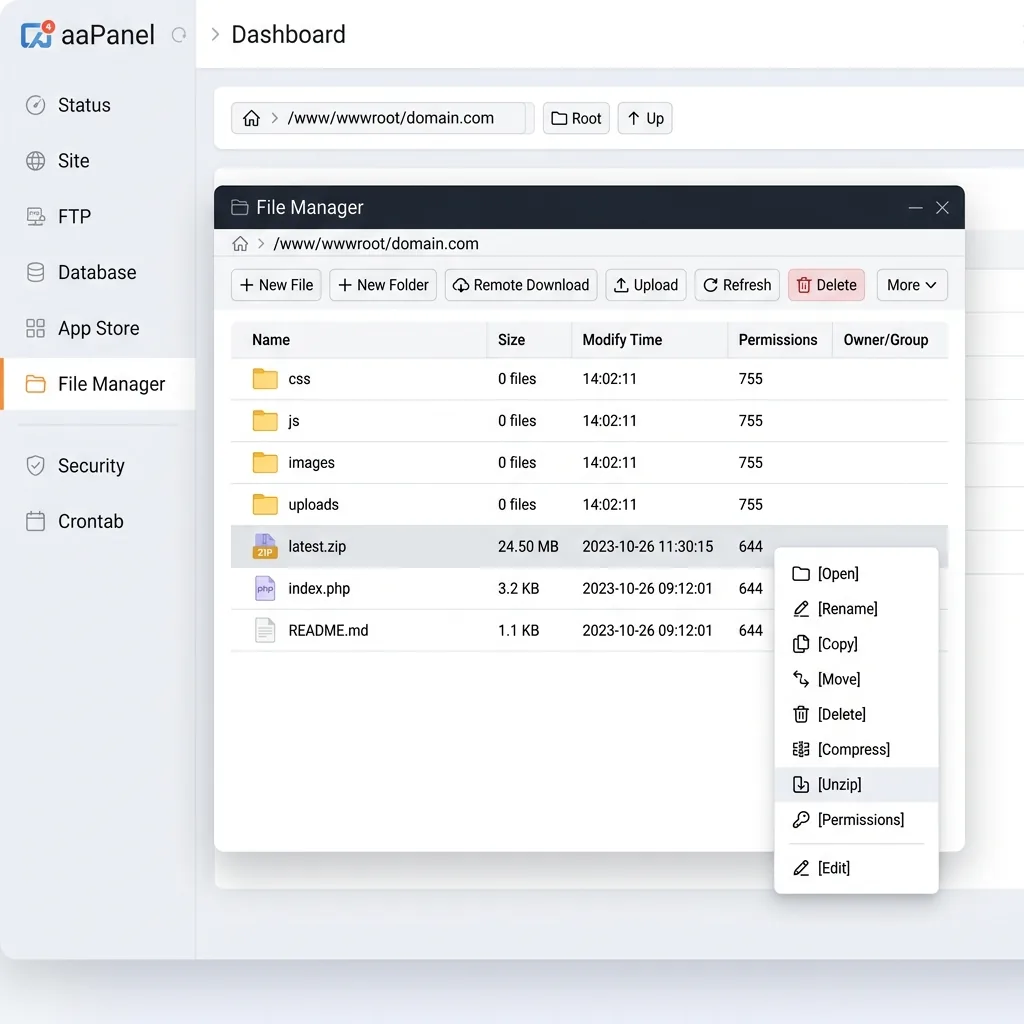Screen dimensions: 1024x1024
Task: Click the js folder icon
Action: [265, 421]
